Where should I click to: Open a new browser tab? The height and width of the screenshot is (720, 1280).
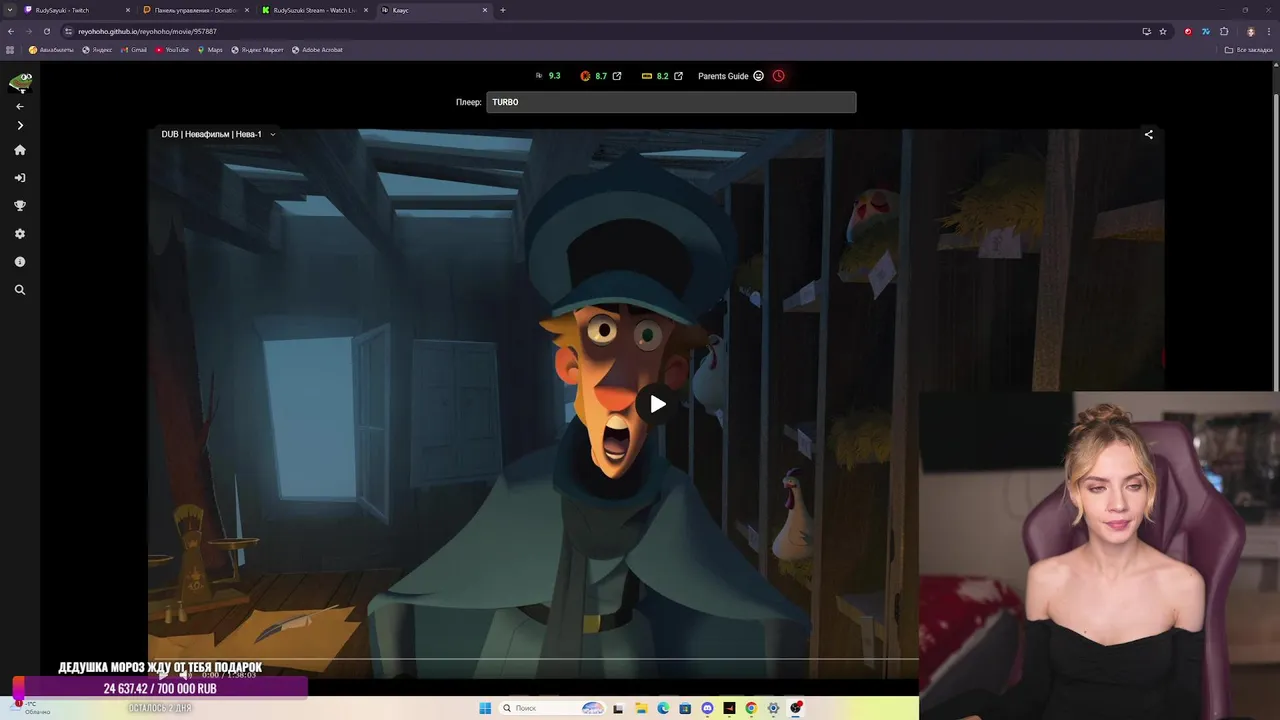click(x=502, y=10)
